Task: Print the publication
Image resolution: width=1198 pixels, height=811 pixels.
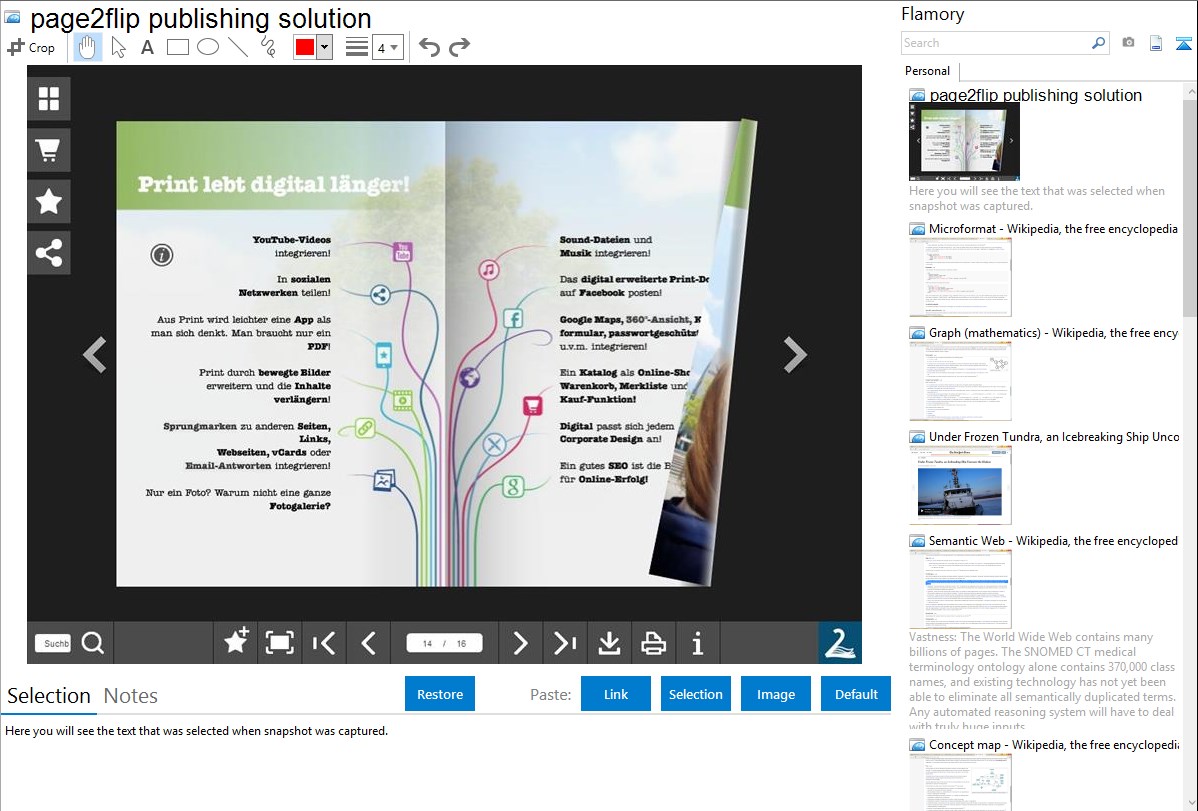Action: 653,642
